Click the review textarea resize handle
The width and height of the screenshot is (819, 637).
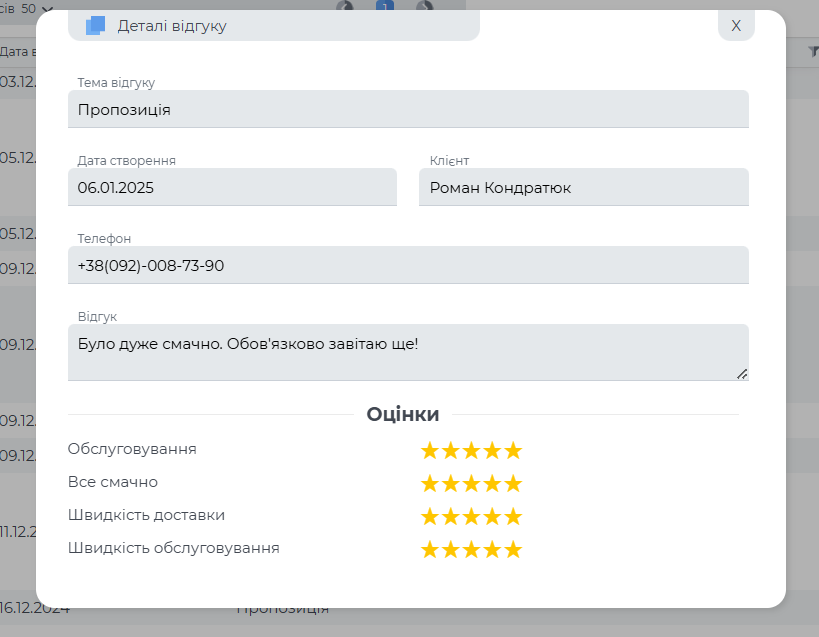coord(742,374)
